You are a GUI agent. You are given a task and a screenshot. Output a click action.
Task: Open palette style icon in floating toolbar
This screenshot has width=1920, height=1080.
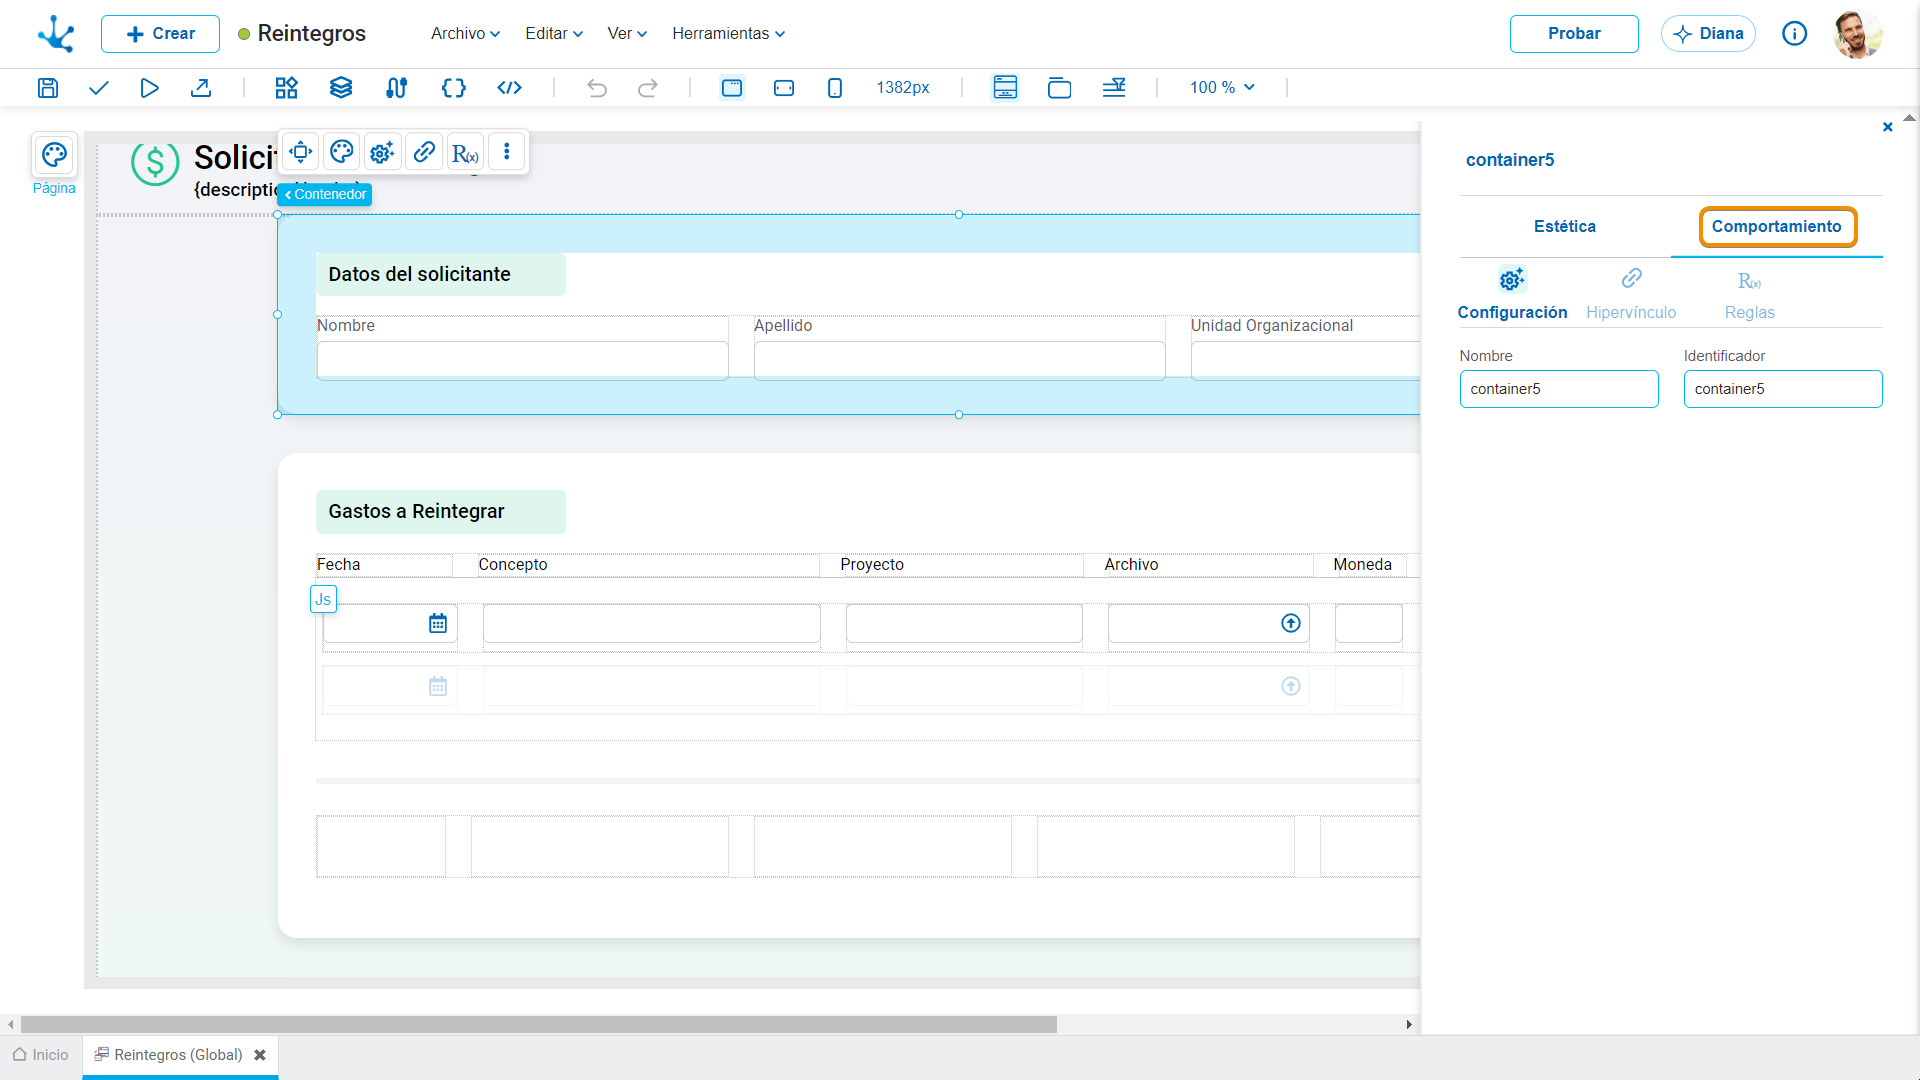pyautogui.click(x=342, y=152)
